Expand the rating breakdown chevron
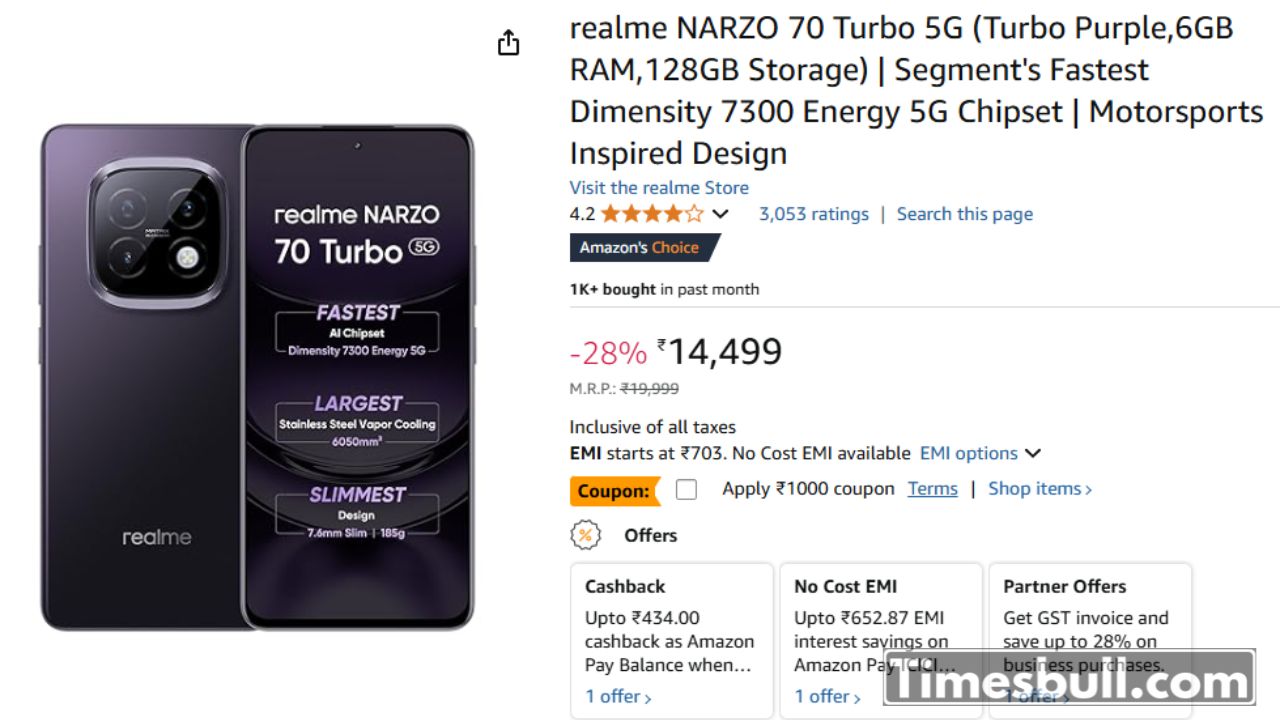The width and height of the screenshot is (1280, 720). coord(720,214)
